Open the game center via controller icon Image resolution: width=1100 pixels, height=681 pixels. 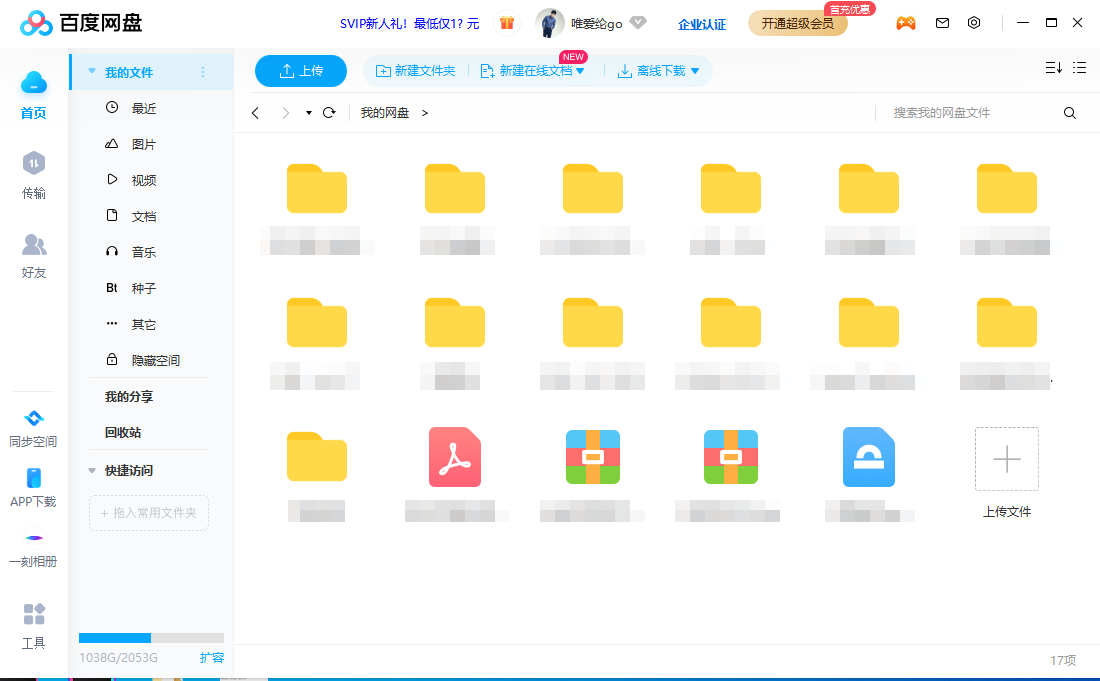(905, 22)
